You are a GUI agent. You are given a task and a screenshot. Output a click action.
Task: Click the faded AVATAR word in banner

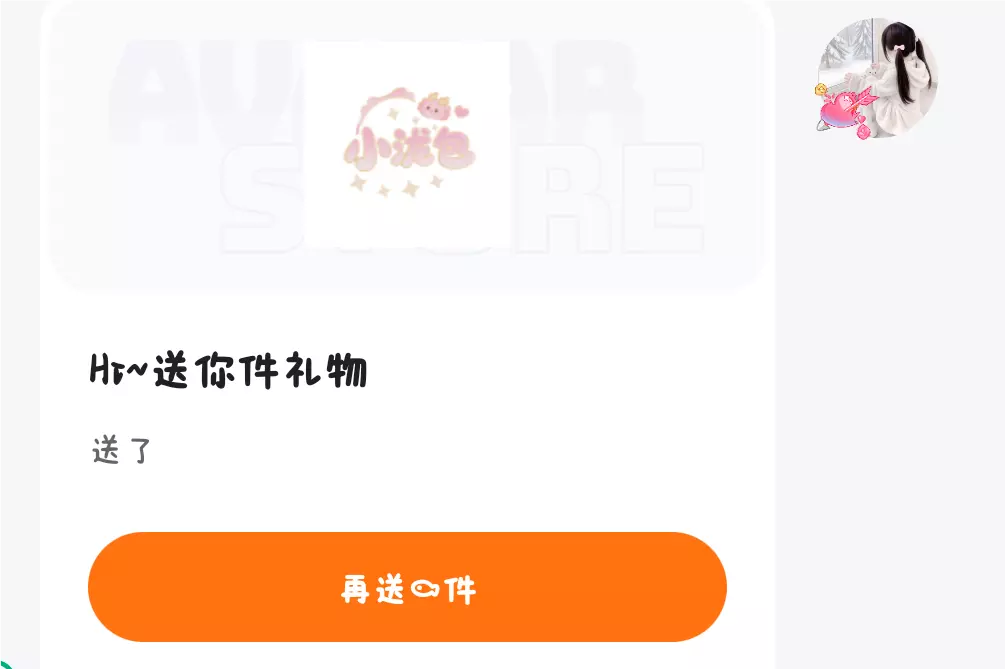point(375,90)
